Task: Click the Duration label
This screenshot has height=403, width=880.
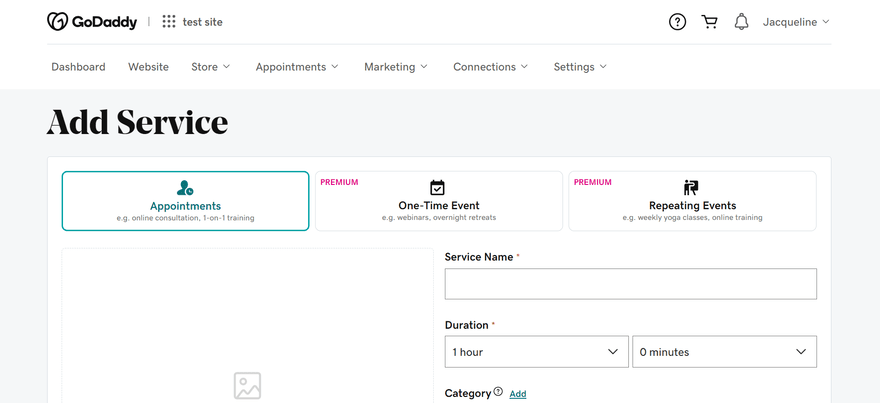Action: coord(466,325)
